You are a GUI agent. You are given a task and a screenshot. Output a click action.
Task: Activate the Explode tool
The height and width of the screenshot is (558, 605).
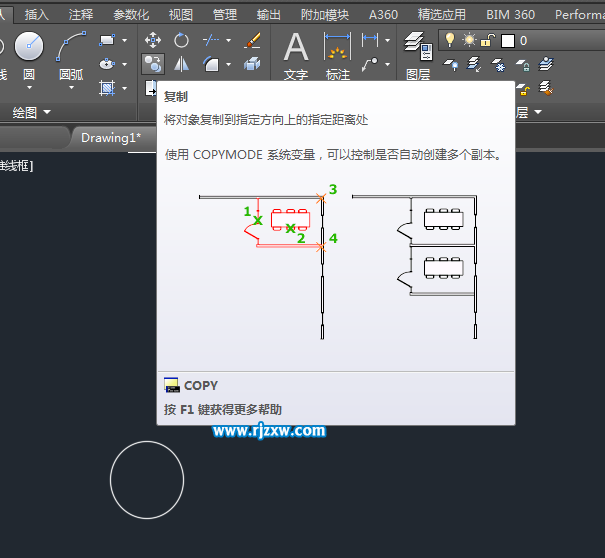coord(252,64)
